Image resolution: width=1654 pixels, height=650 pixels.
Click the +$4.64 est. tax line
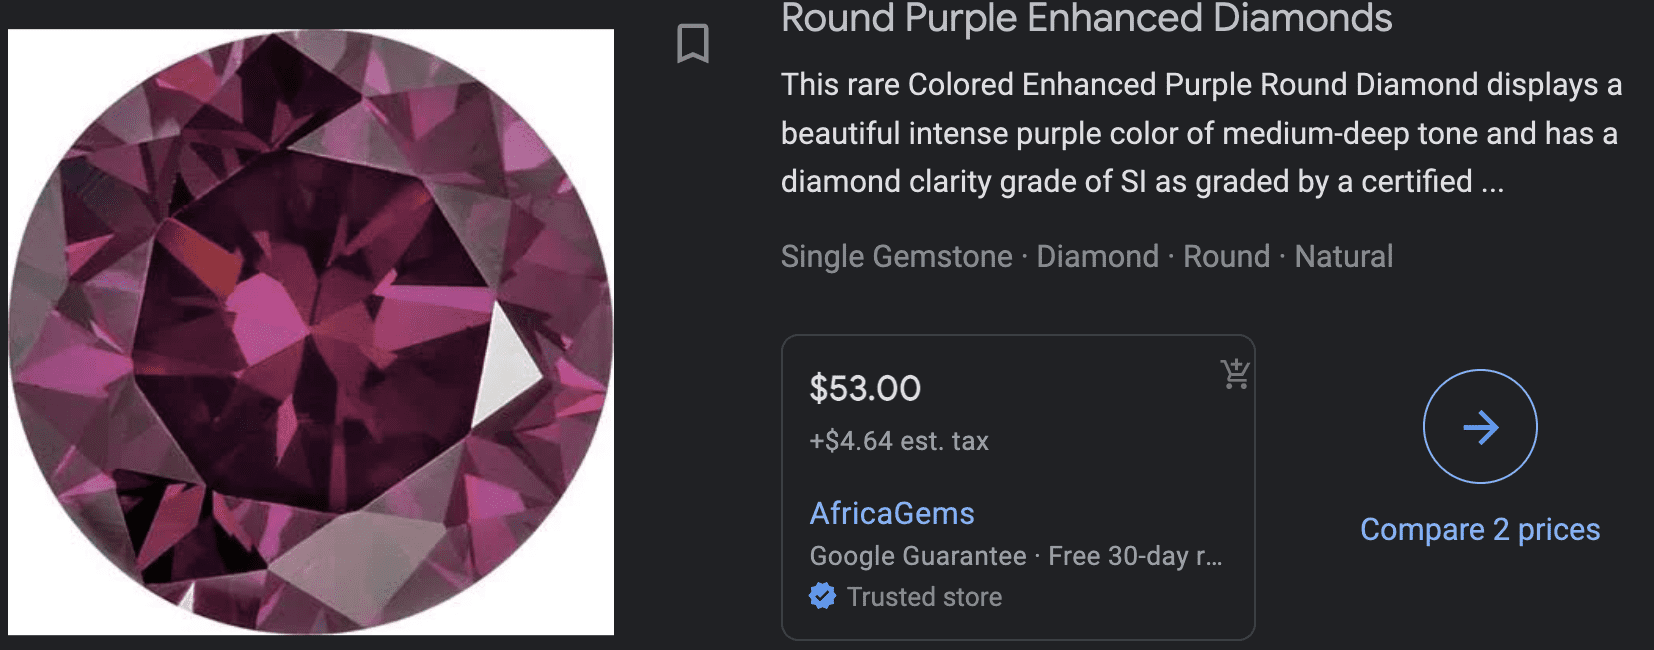point(898,441)
